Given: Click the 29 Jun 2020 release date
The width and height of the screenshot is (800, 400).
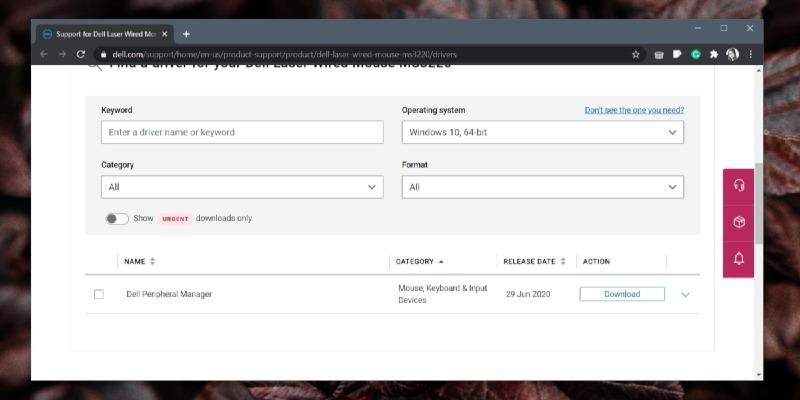Looking at the screenshot, I should pos(528,294).
